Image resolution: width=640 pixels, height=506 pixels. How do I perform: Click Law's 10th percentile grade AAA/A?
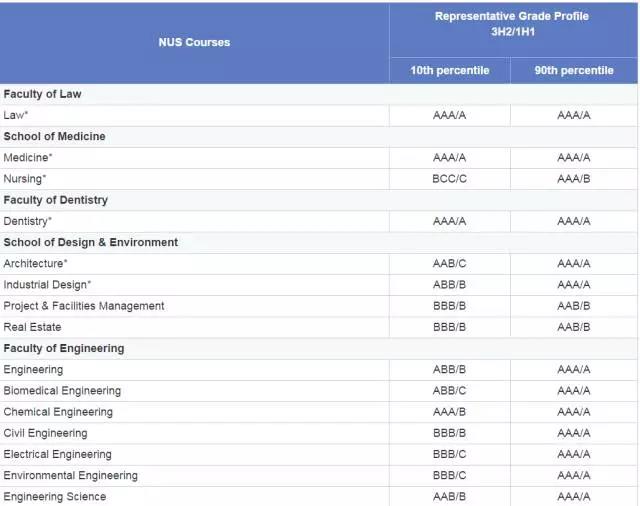click(449, 115)
